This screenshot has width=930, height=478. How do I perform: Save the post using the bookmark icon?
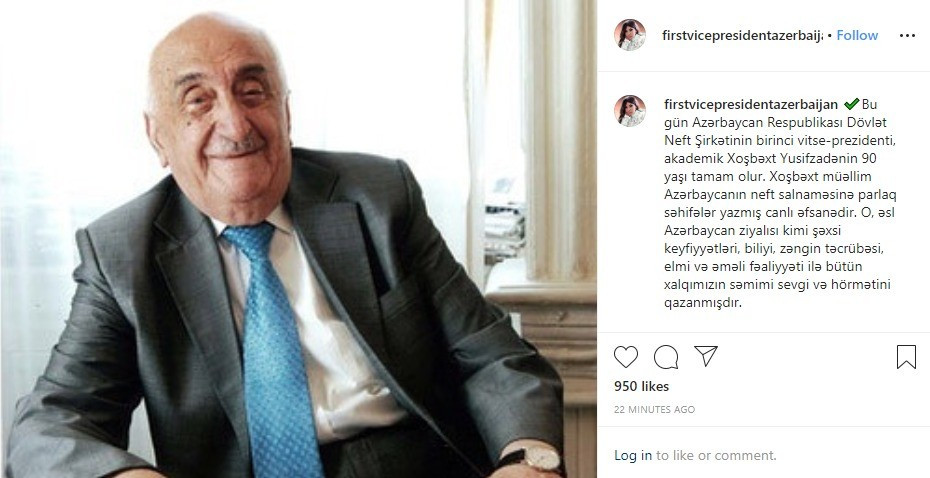(906, 357)
